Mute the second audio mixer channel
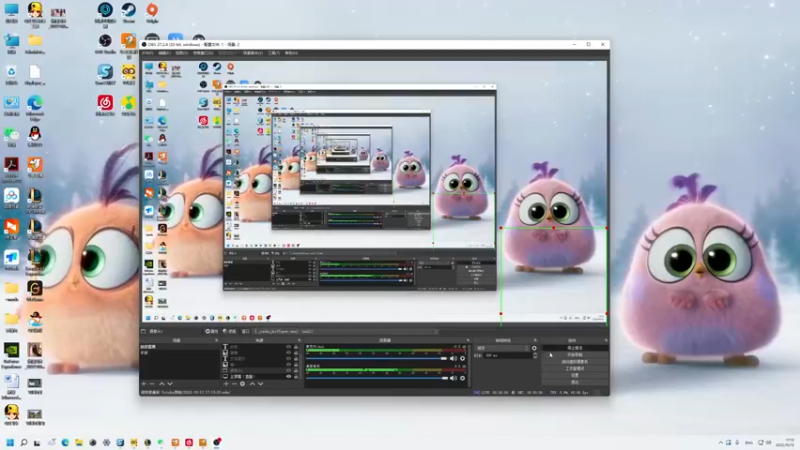Screen dimensions: 800x450 [x=453, y=378]
